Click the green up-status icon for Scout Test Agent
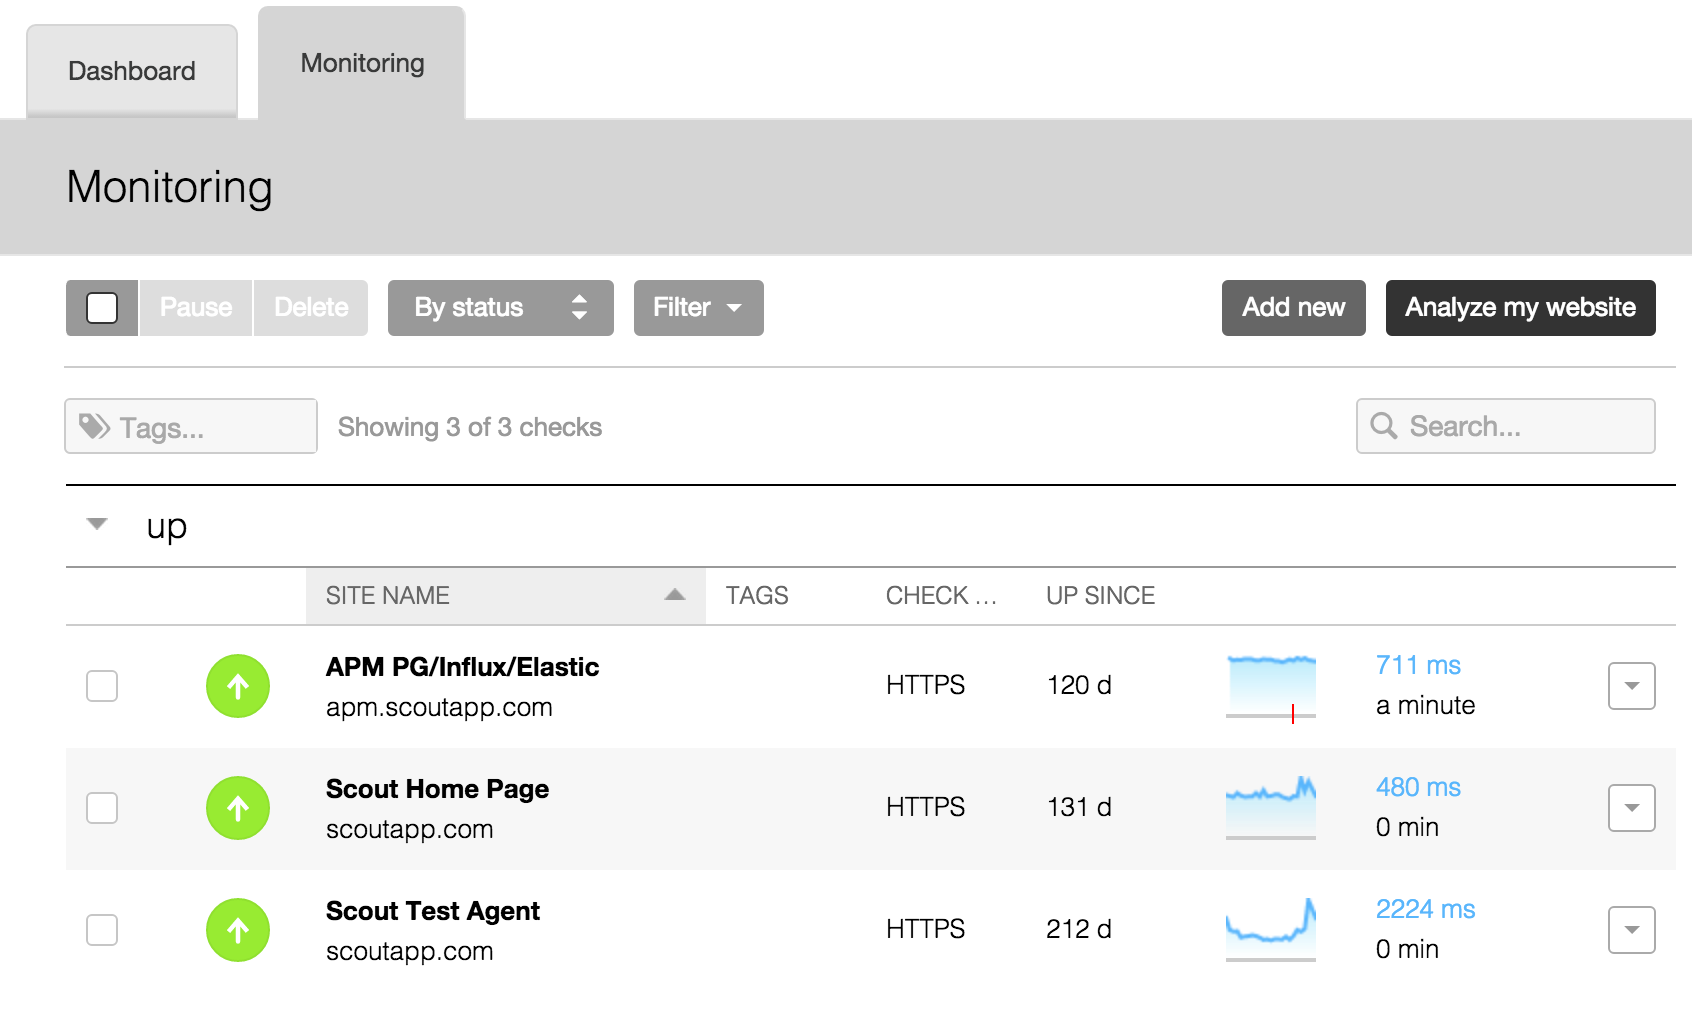The width and height of the screenshot is (1692, 1016). pyautogui.click(x=238, y=930)
